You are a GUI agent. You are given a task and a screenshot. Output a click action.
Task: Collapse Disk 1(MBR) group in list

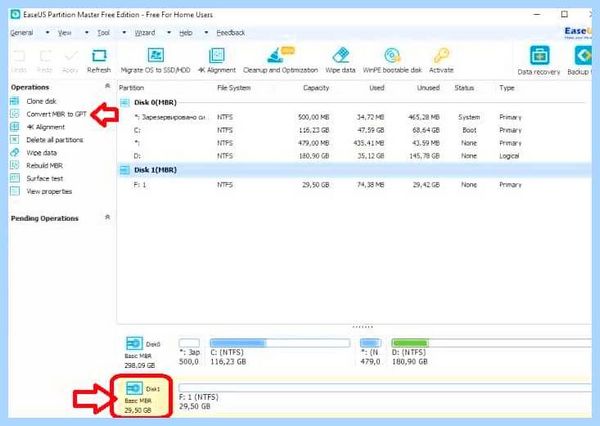[125, 170]
